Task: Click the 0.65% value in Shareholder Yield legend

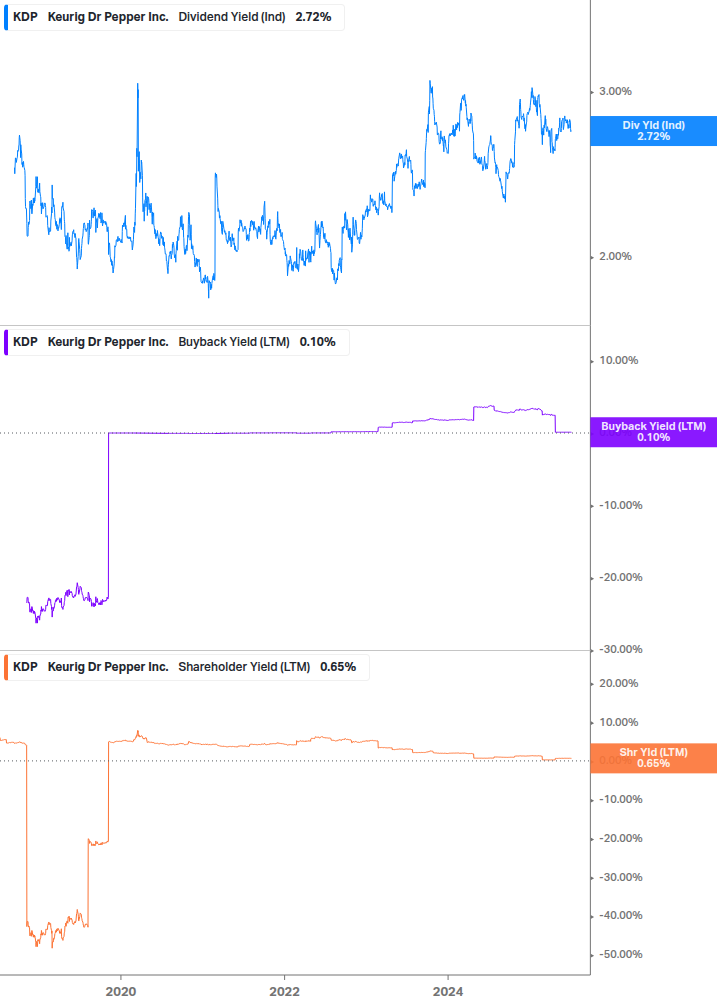Action: pos(338,667)
